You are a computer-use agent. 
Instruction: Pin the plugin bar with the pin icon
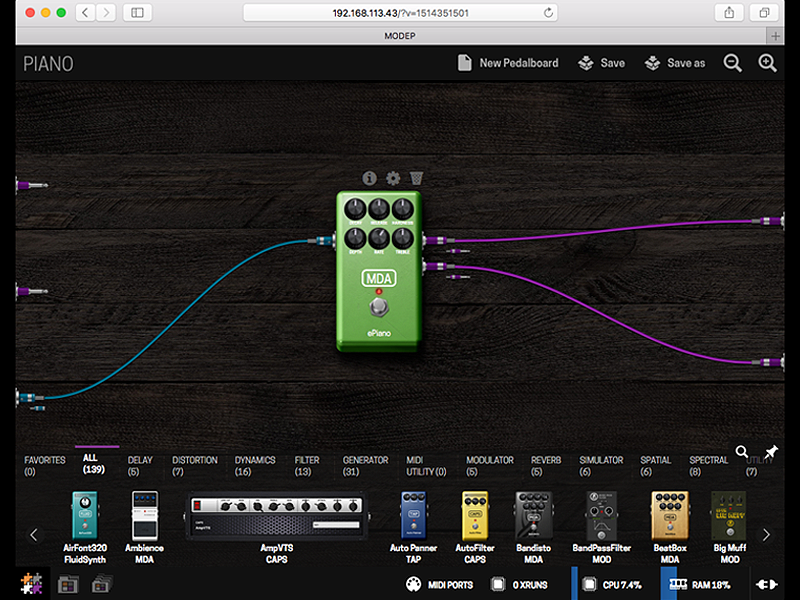770,452
